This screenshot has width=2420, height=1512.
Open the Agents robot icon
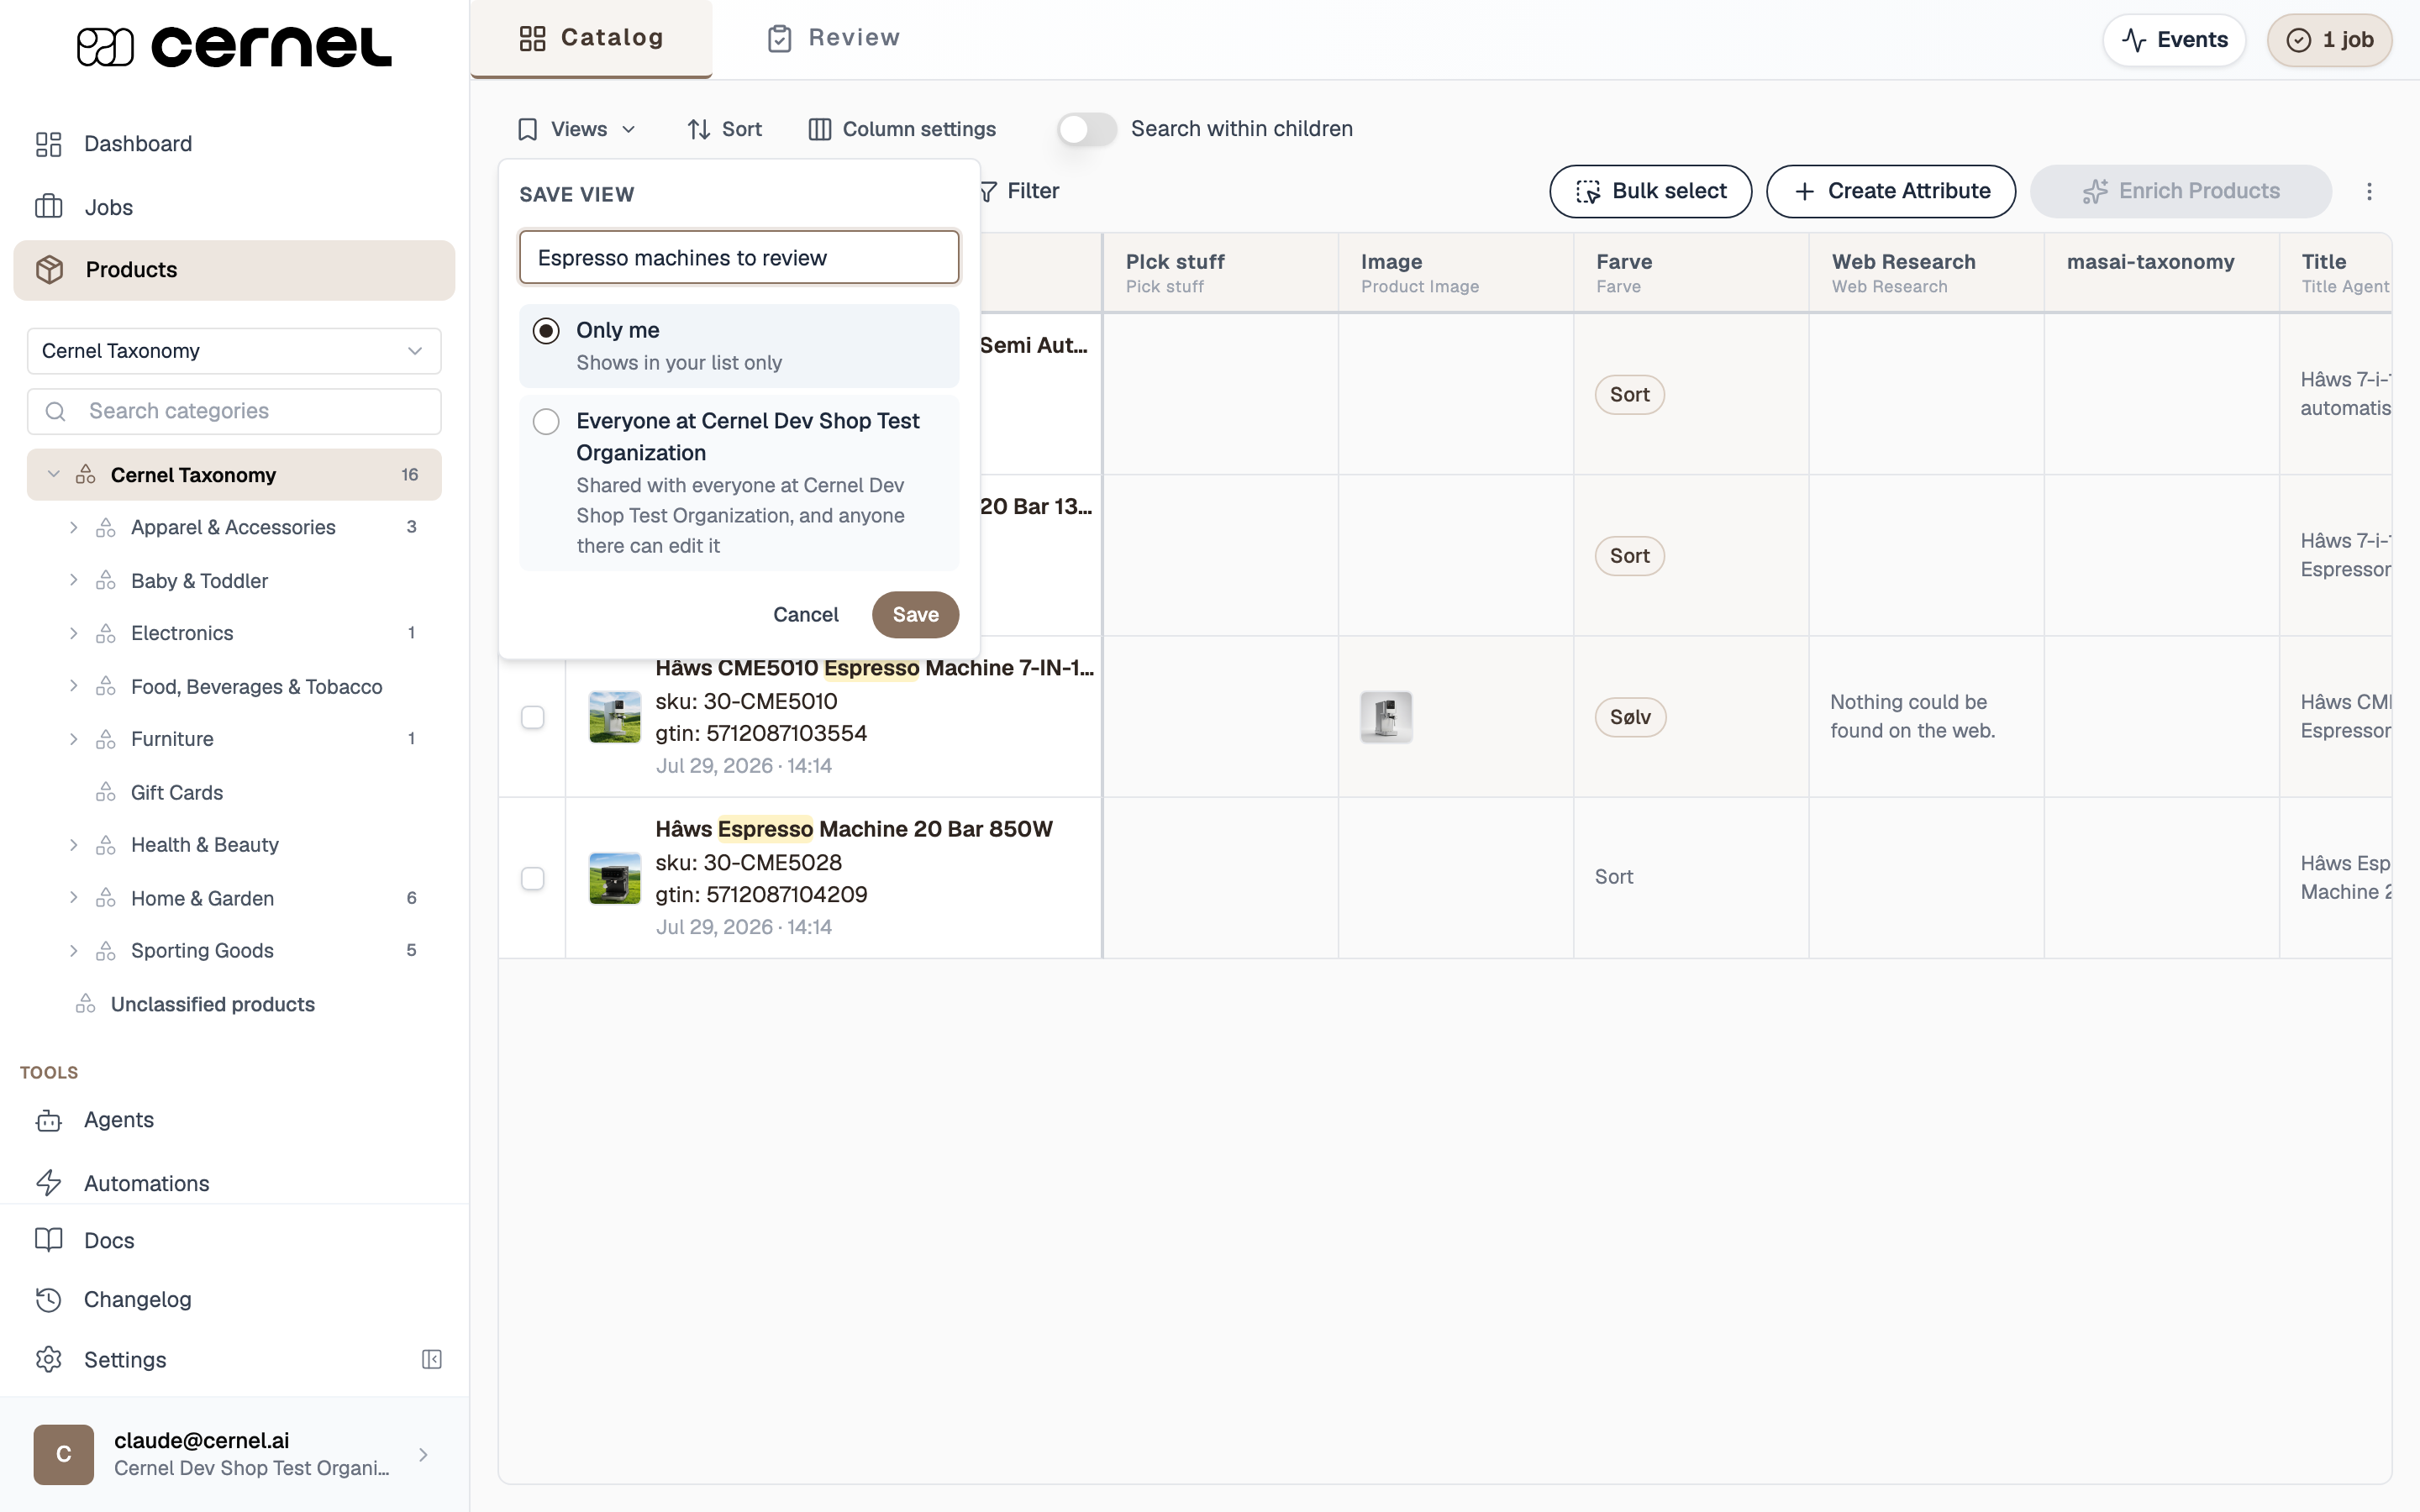(48, 1120)
